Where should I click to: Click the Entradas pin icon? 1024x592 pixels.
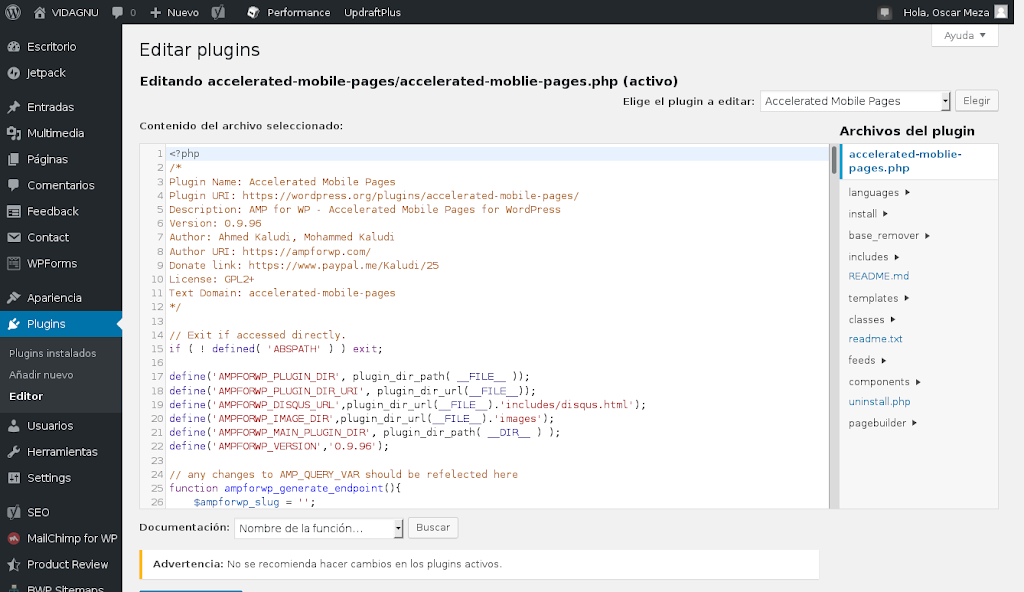pyautogui.click(x=14, y=107)
